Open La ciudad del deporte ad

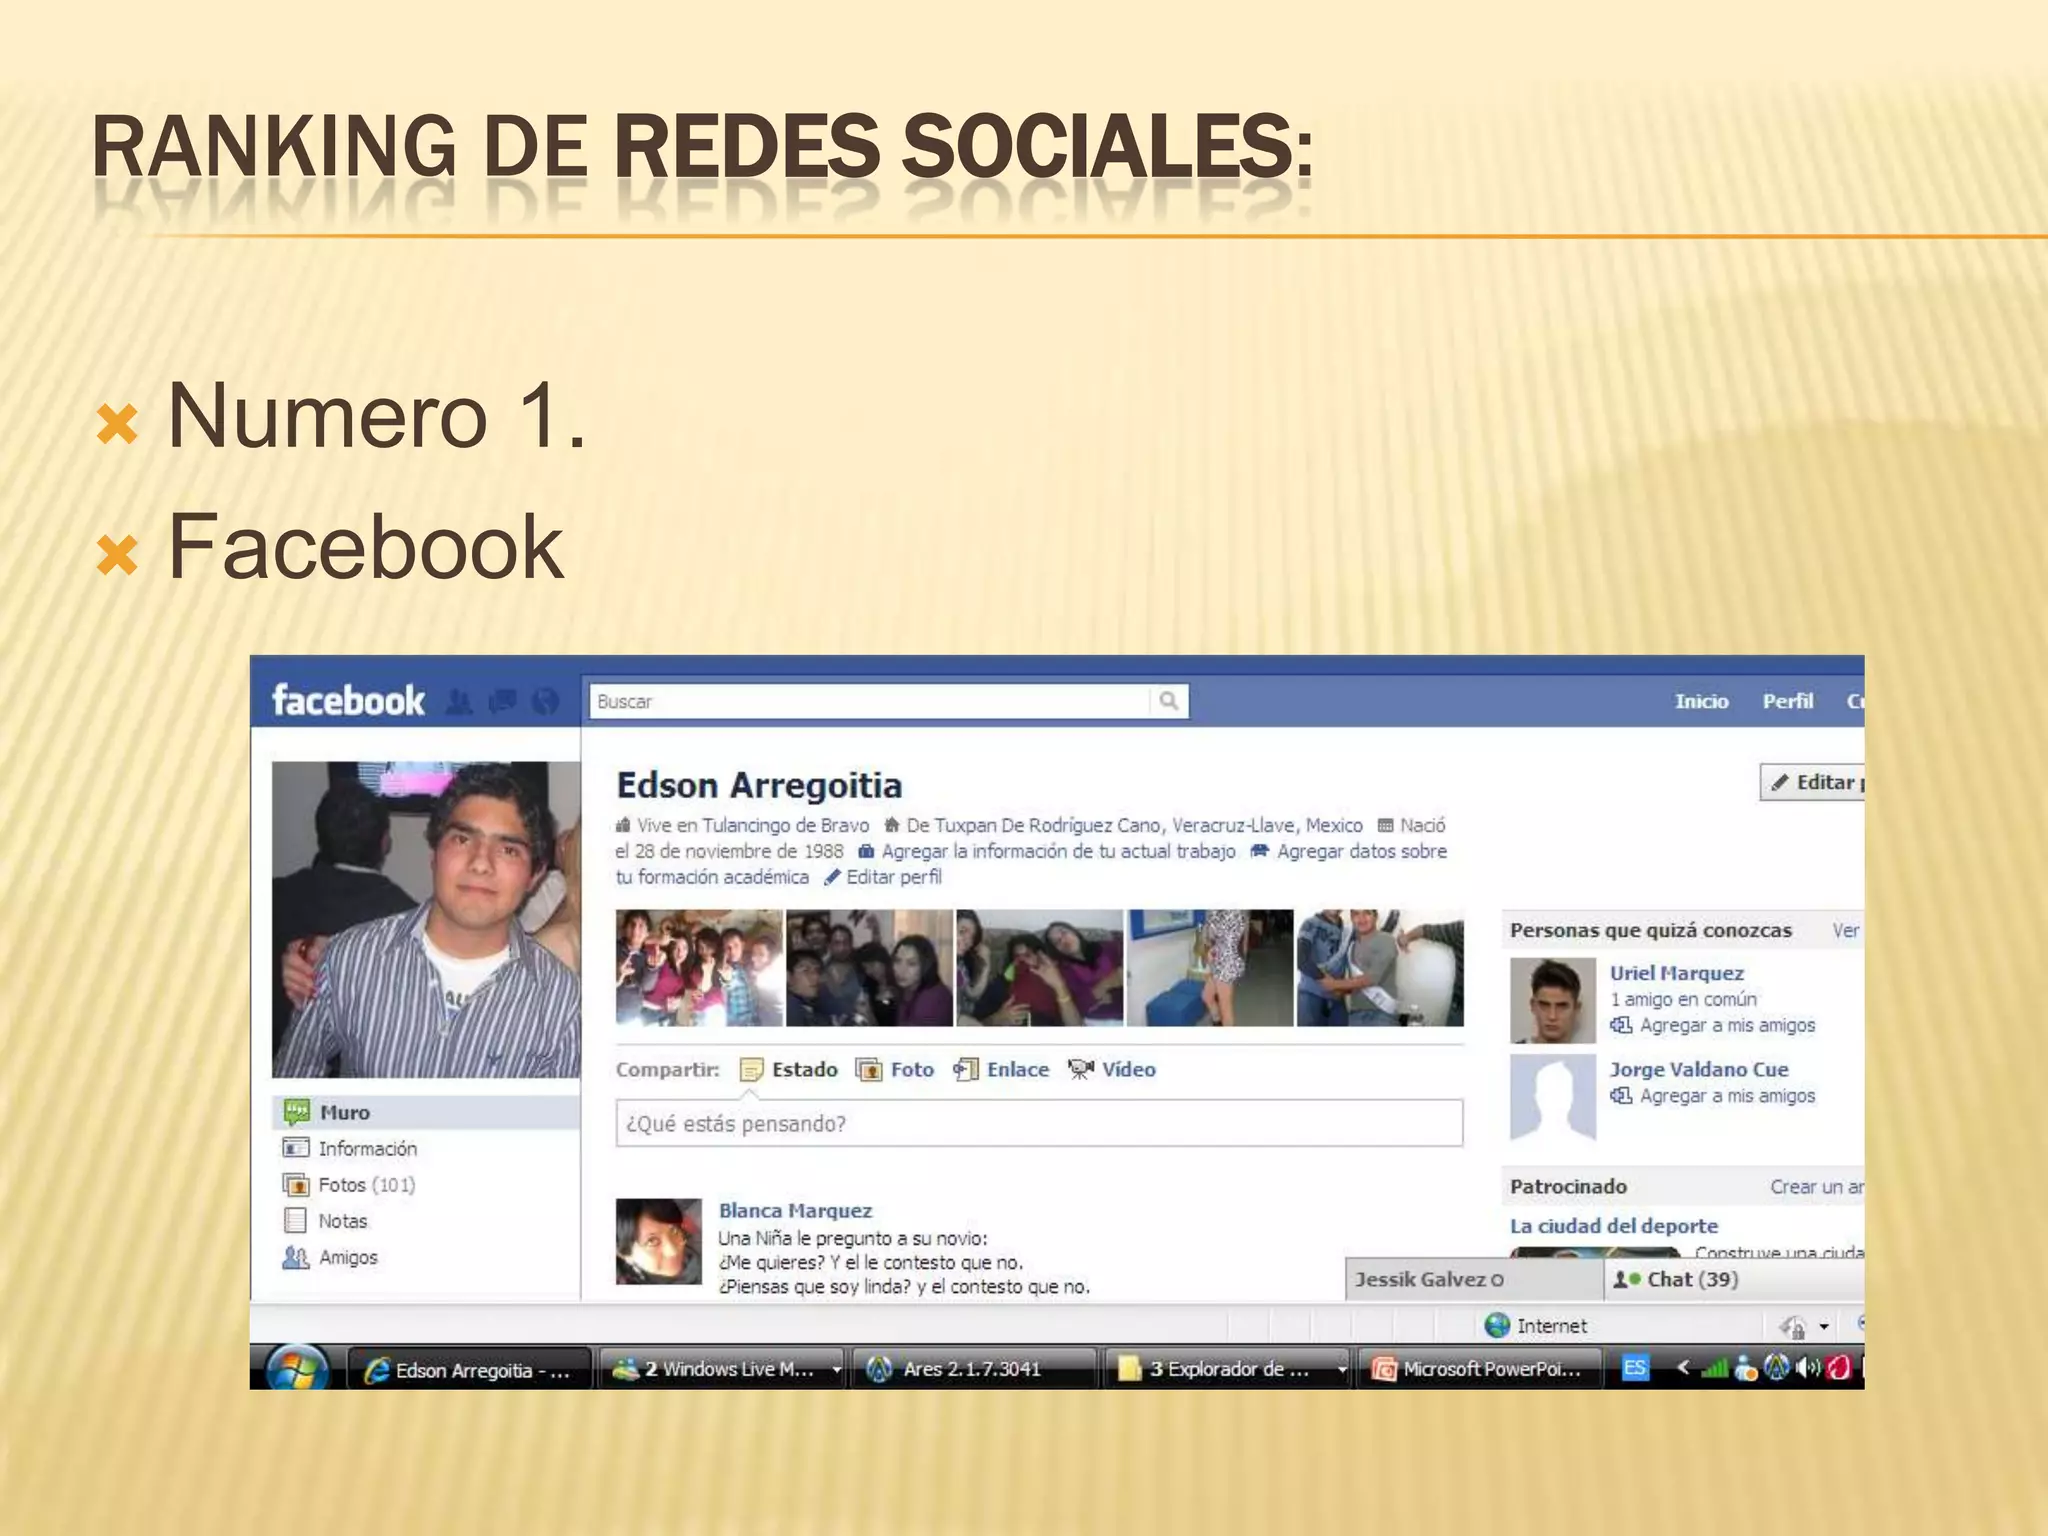click(1613, 1225)
